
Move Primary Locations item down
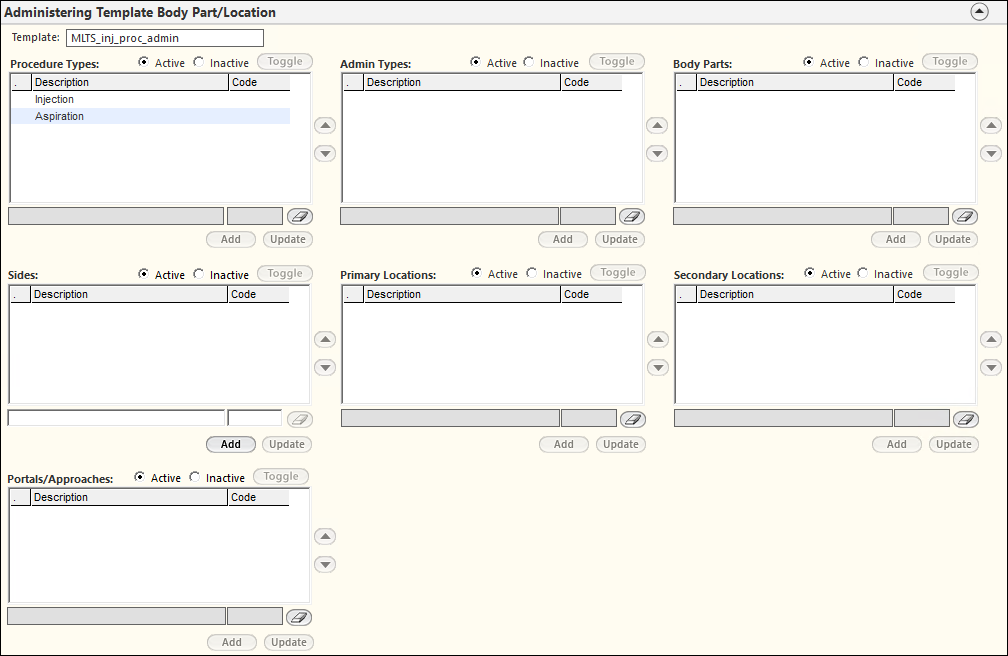[658, 368]
